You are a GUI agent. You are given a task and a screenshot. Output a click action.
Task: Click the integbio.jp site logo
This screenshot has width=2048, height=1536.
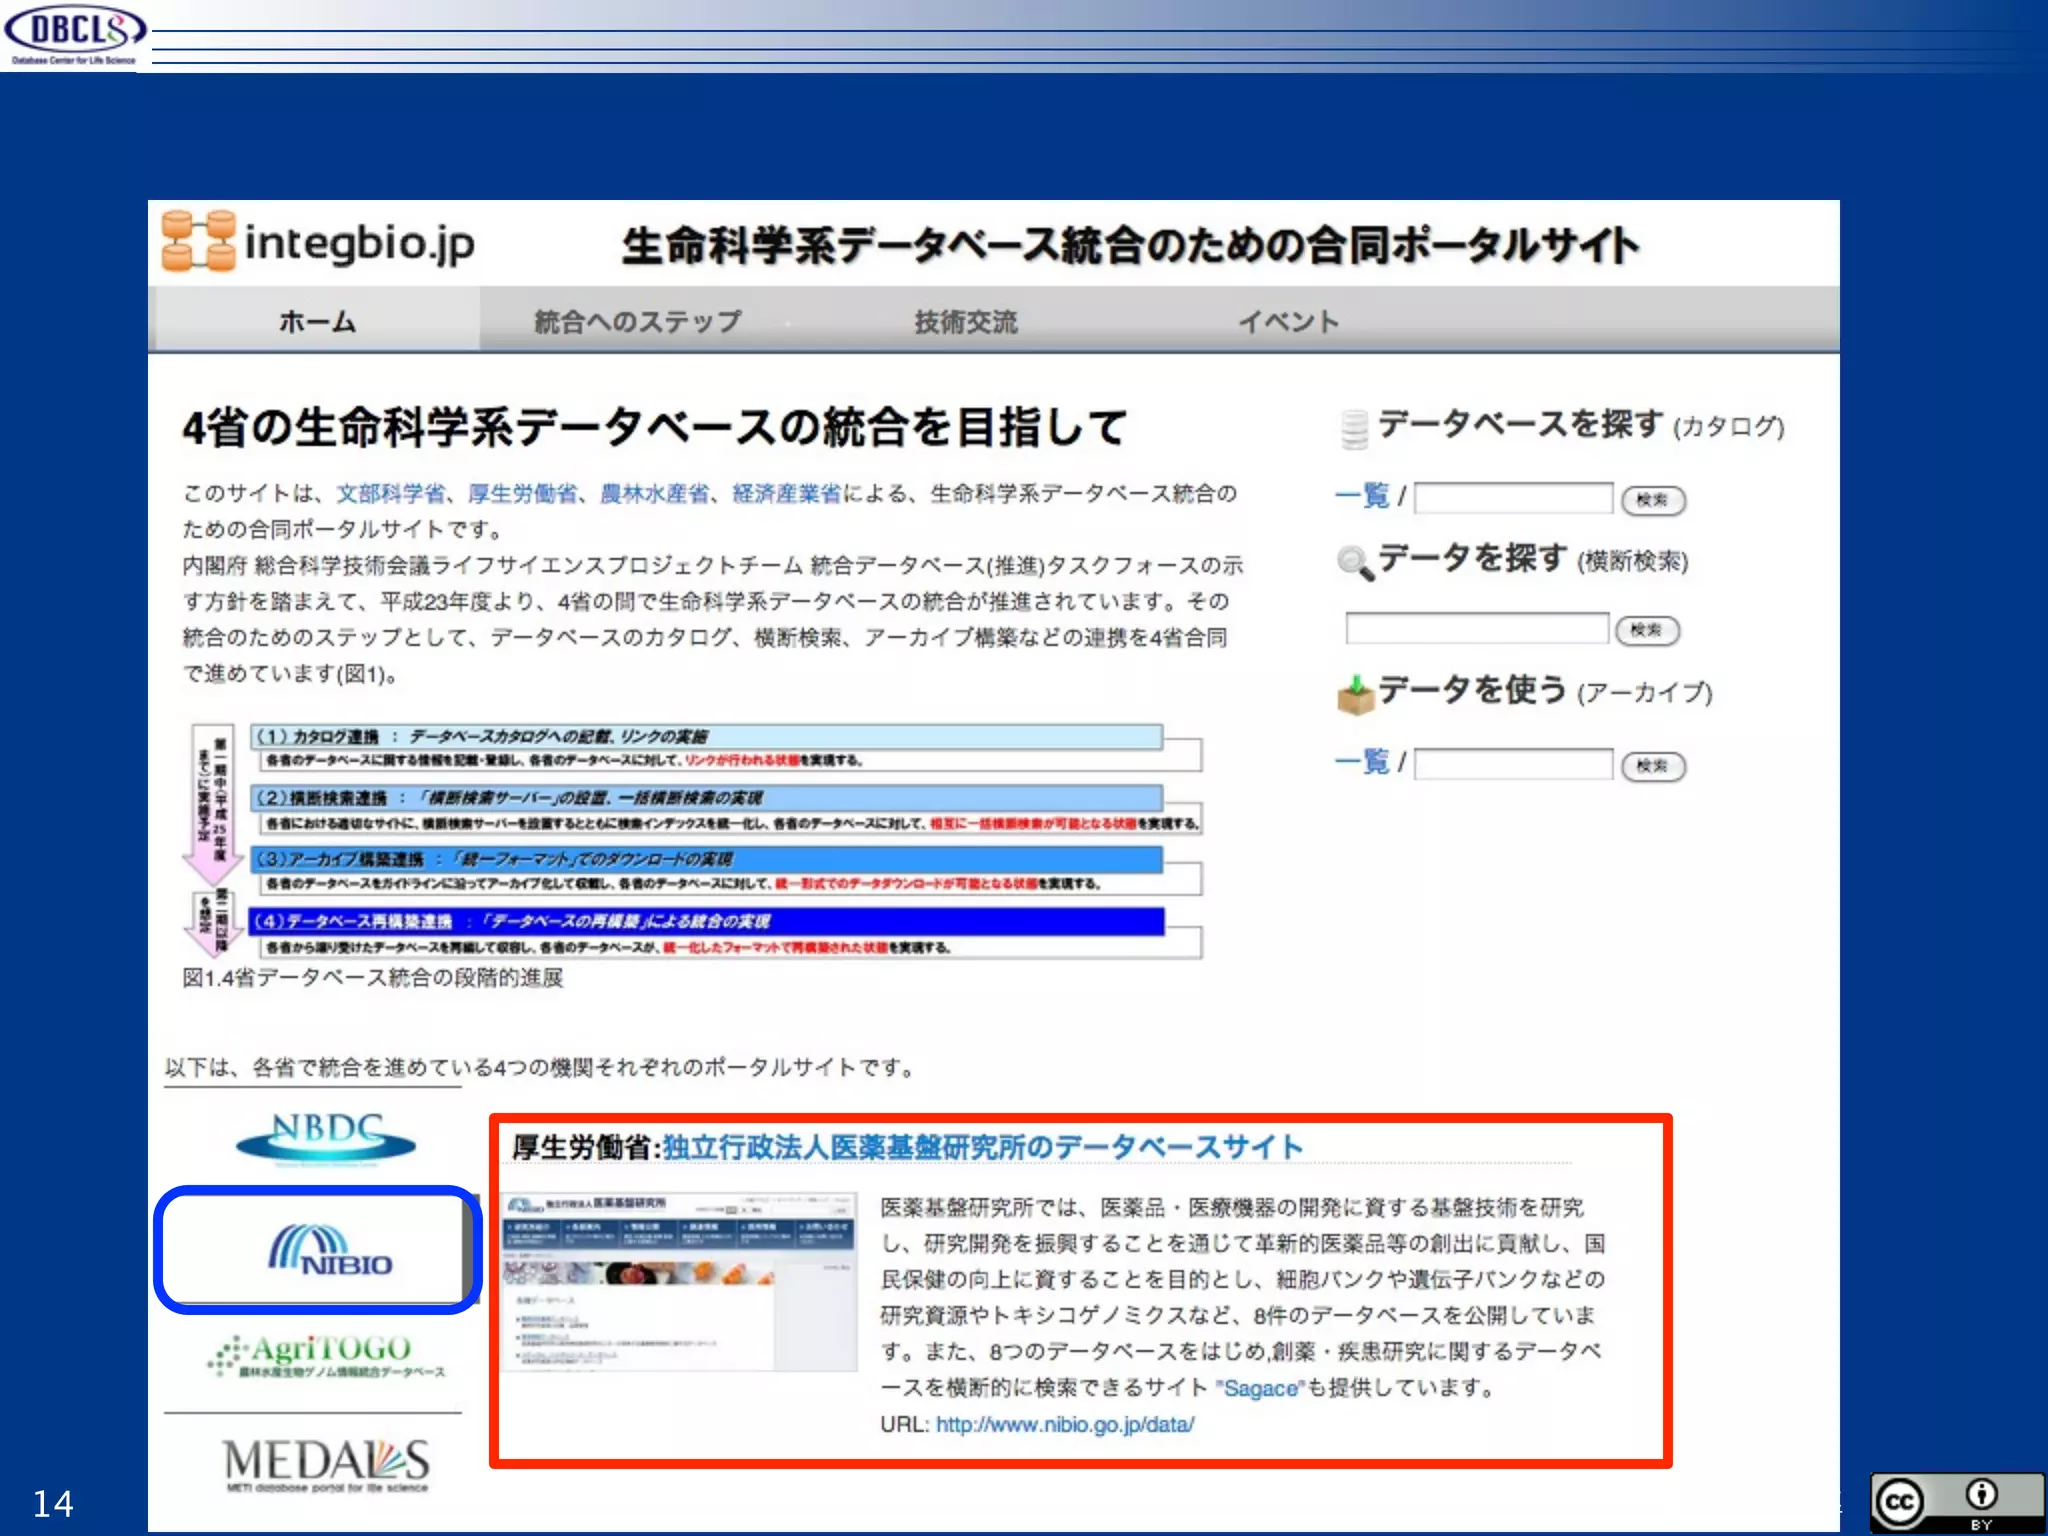click(318, 242)
